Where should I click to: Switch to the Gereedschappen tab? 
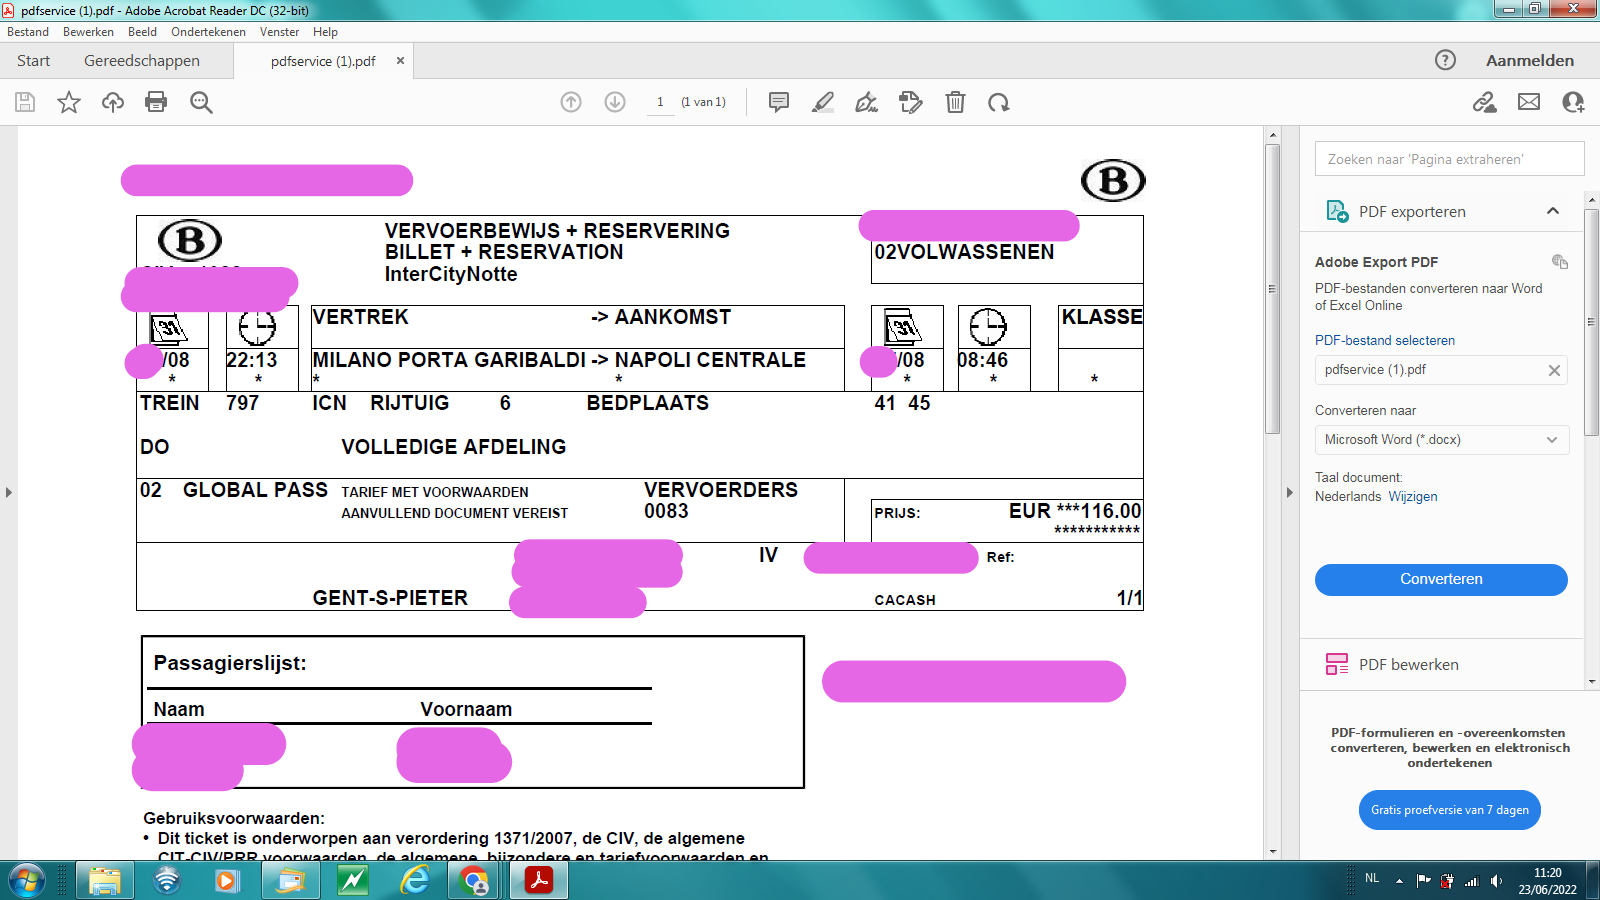click(142, 61)
